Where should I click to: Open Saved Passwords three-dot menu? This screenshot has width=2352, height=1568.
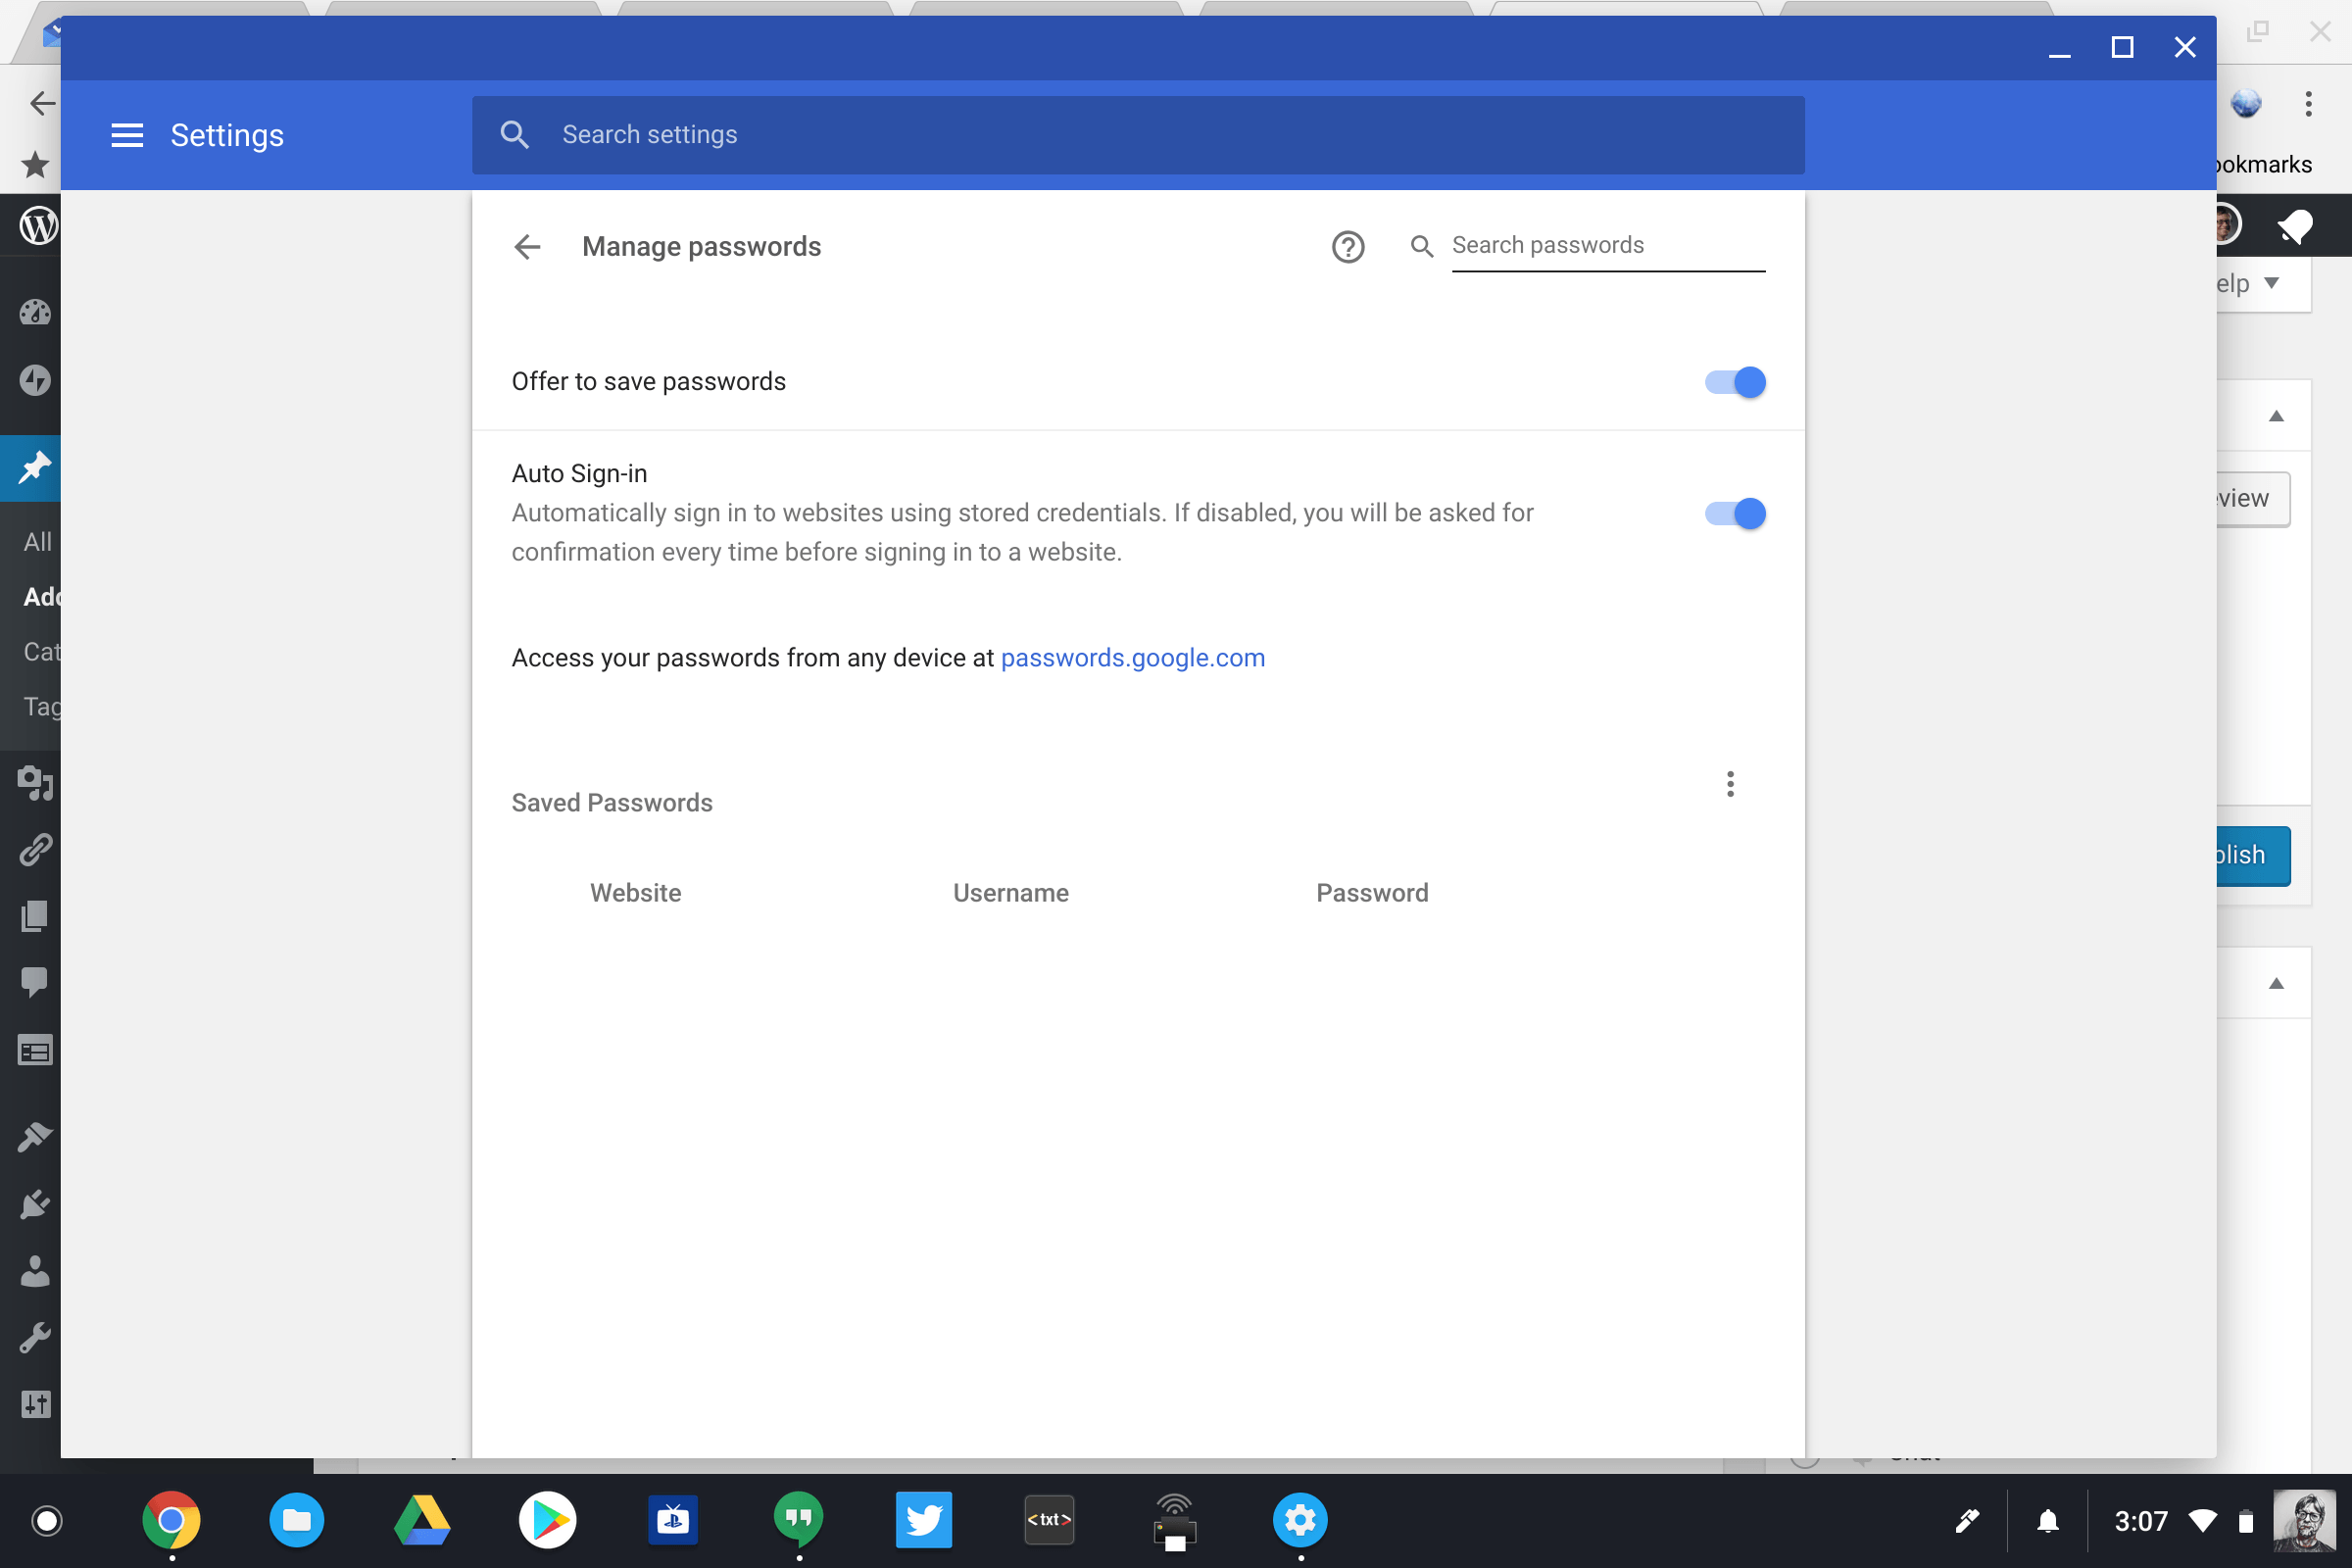[x=1730, y=784]
